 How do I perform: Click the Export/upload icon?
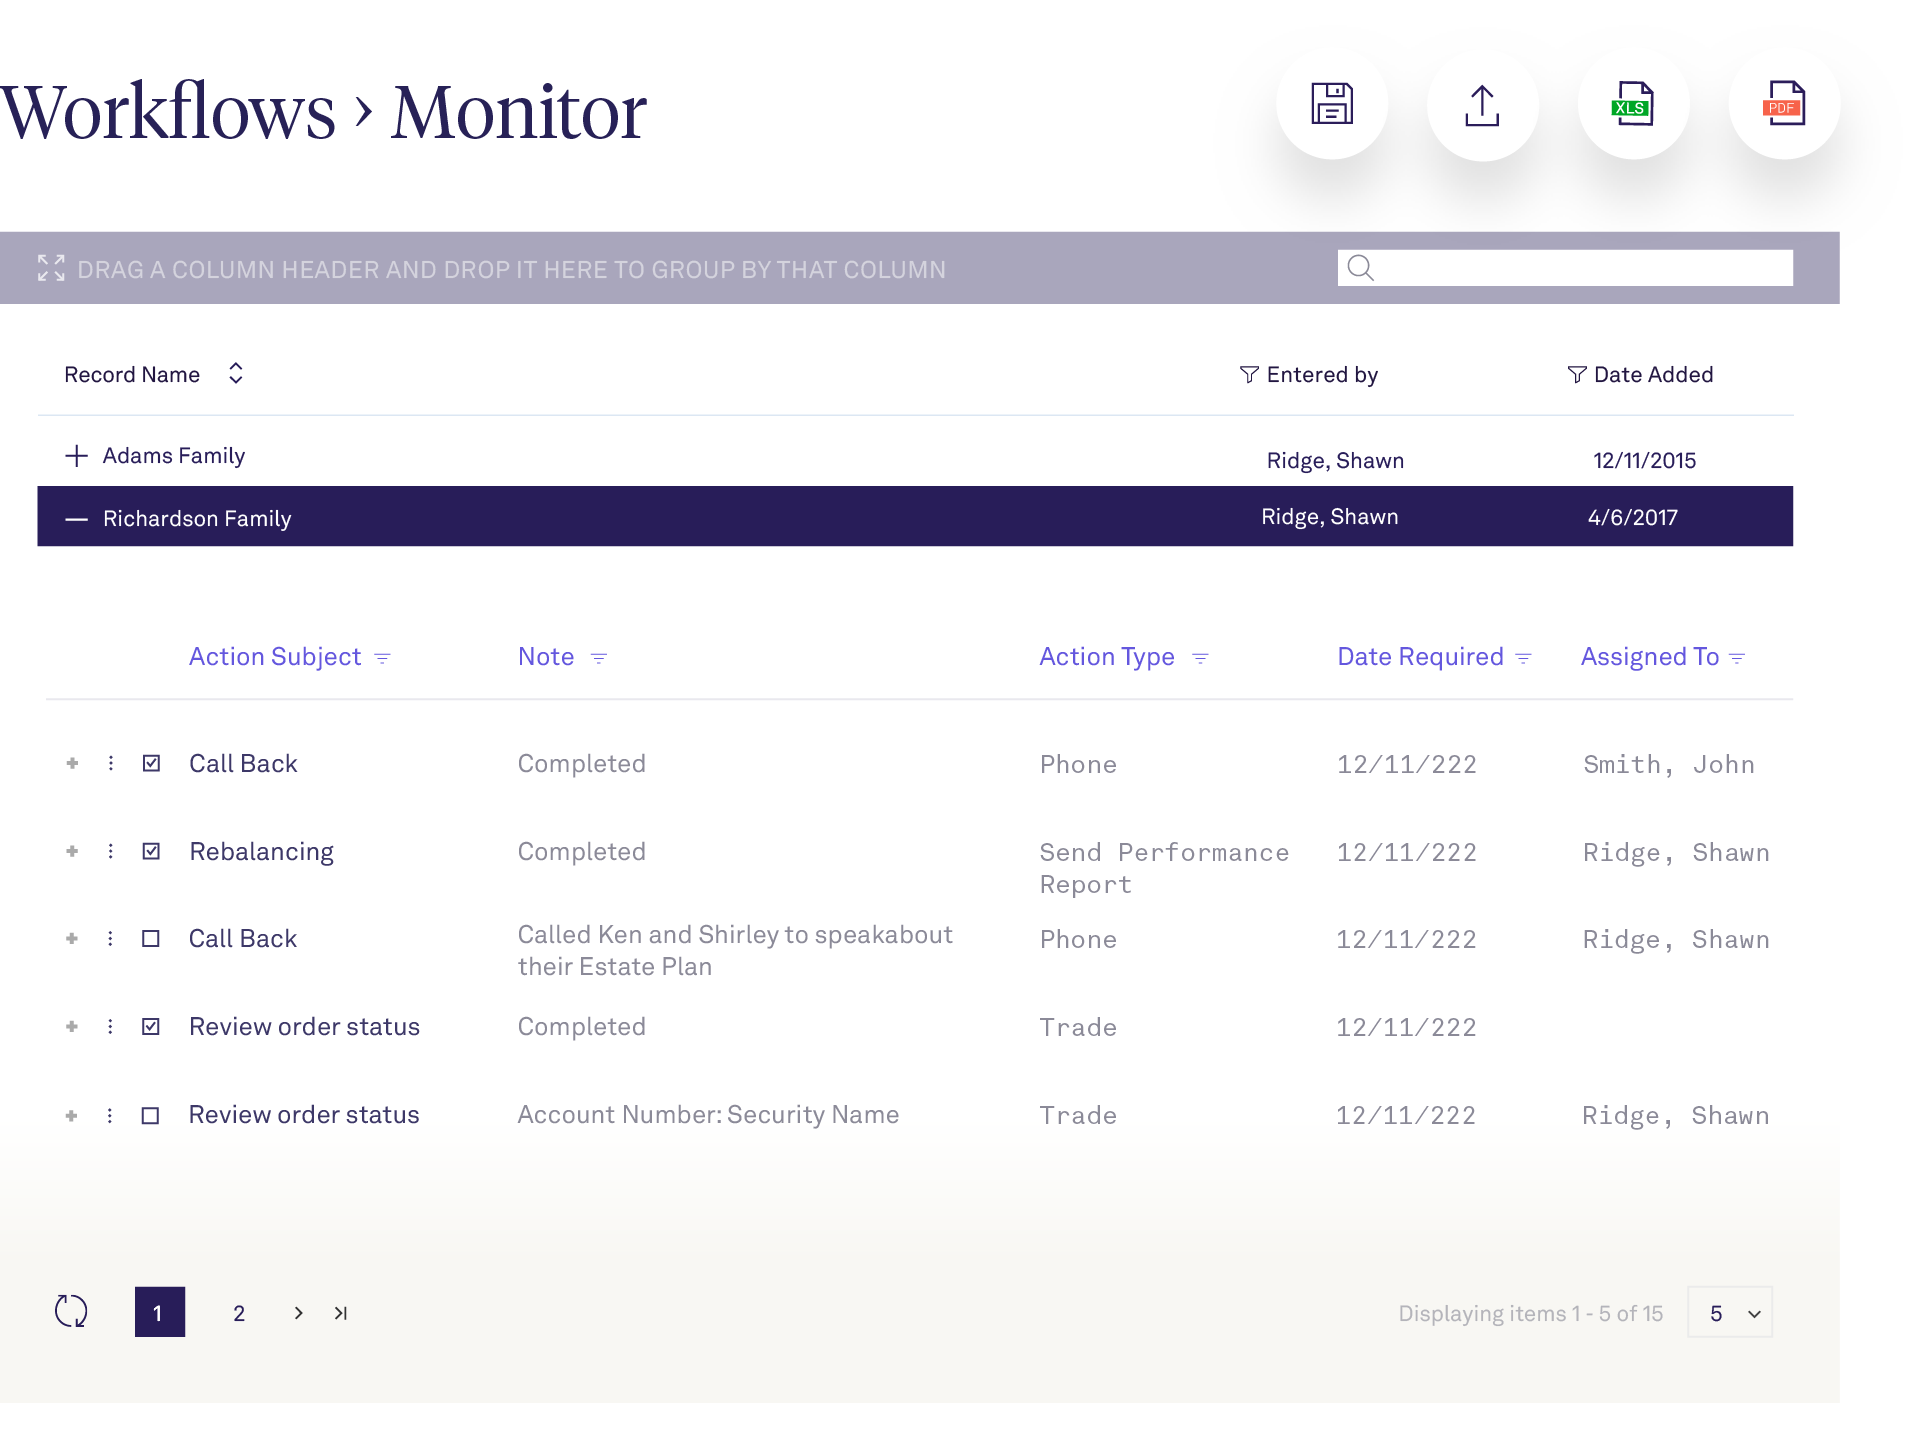[1483, 104]
